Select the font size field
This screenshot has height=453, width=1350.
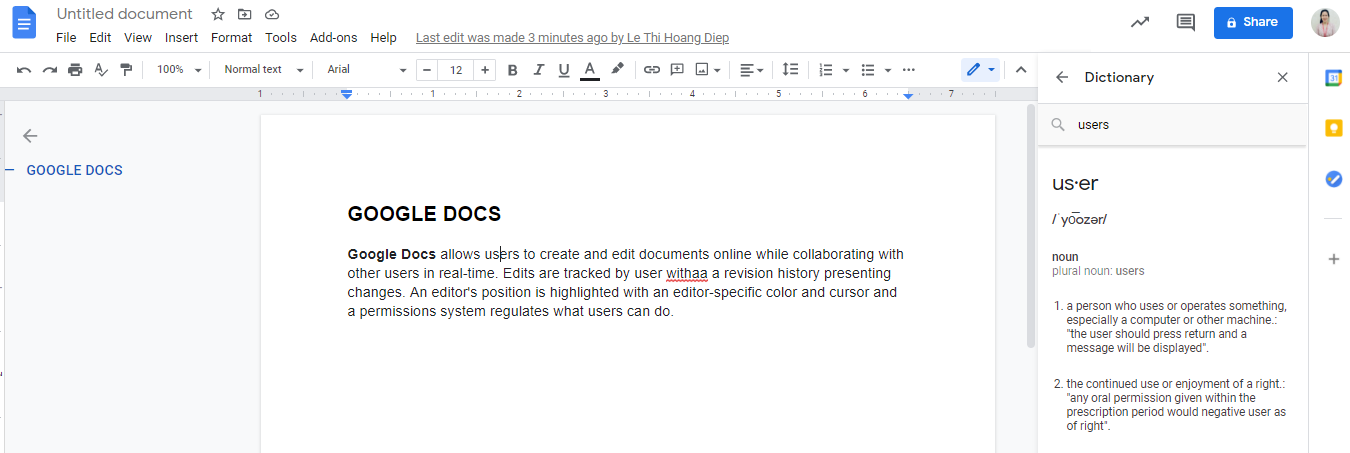tap(456, 70)
